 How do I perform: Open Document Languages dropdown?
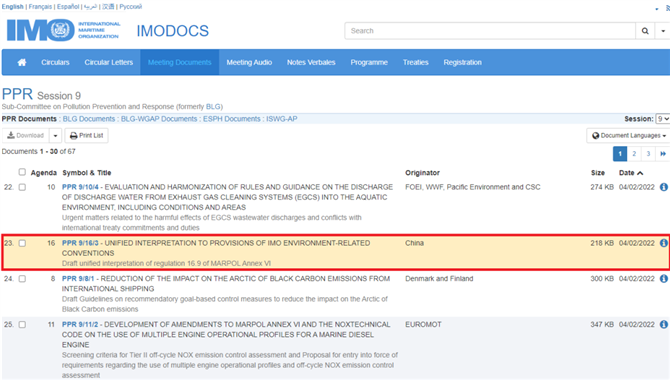click(629, 136)
